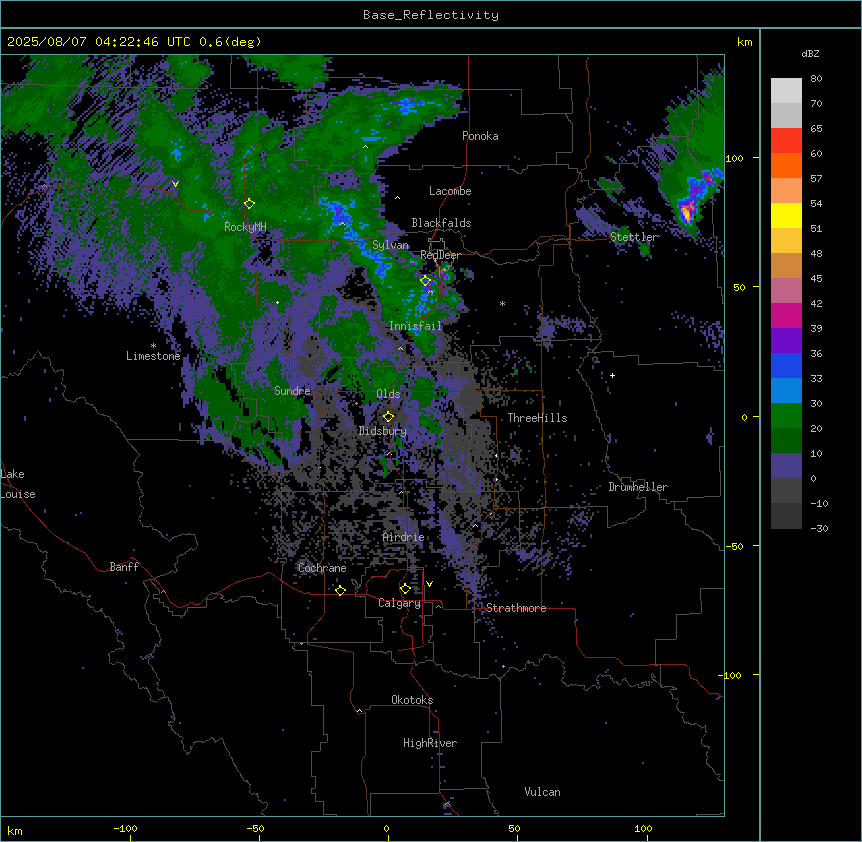Click the Limestone label

pos(153,356)
